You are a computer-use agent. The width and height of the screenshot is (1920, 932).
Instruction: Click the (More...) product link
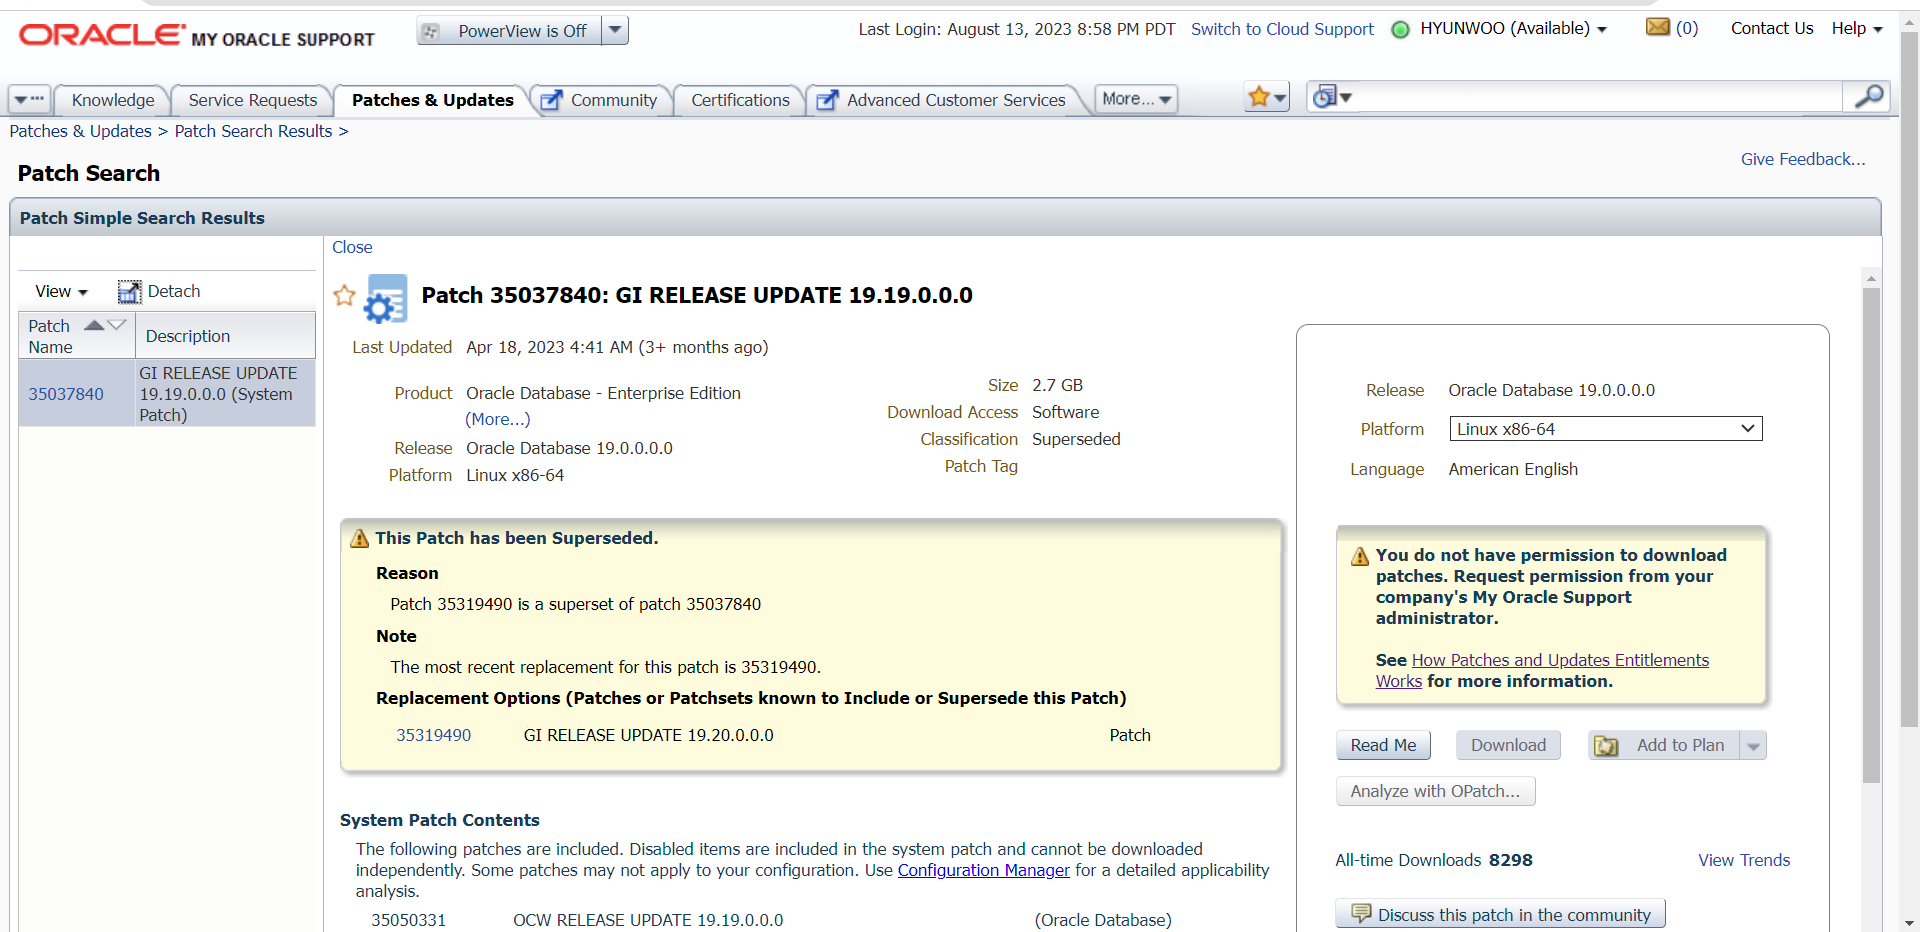point(498,419)
